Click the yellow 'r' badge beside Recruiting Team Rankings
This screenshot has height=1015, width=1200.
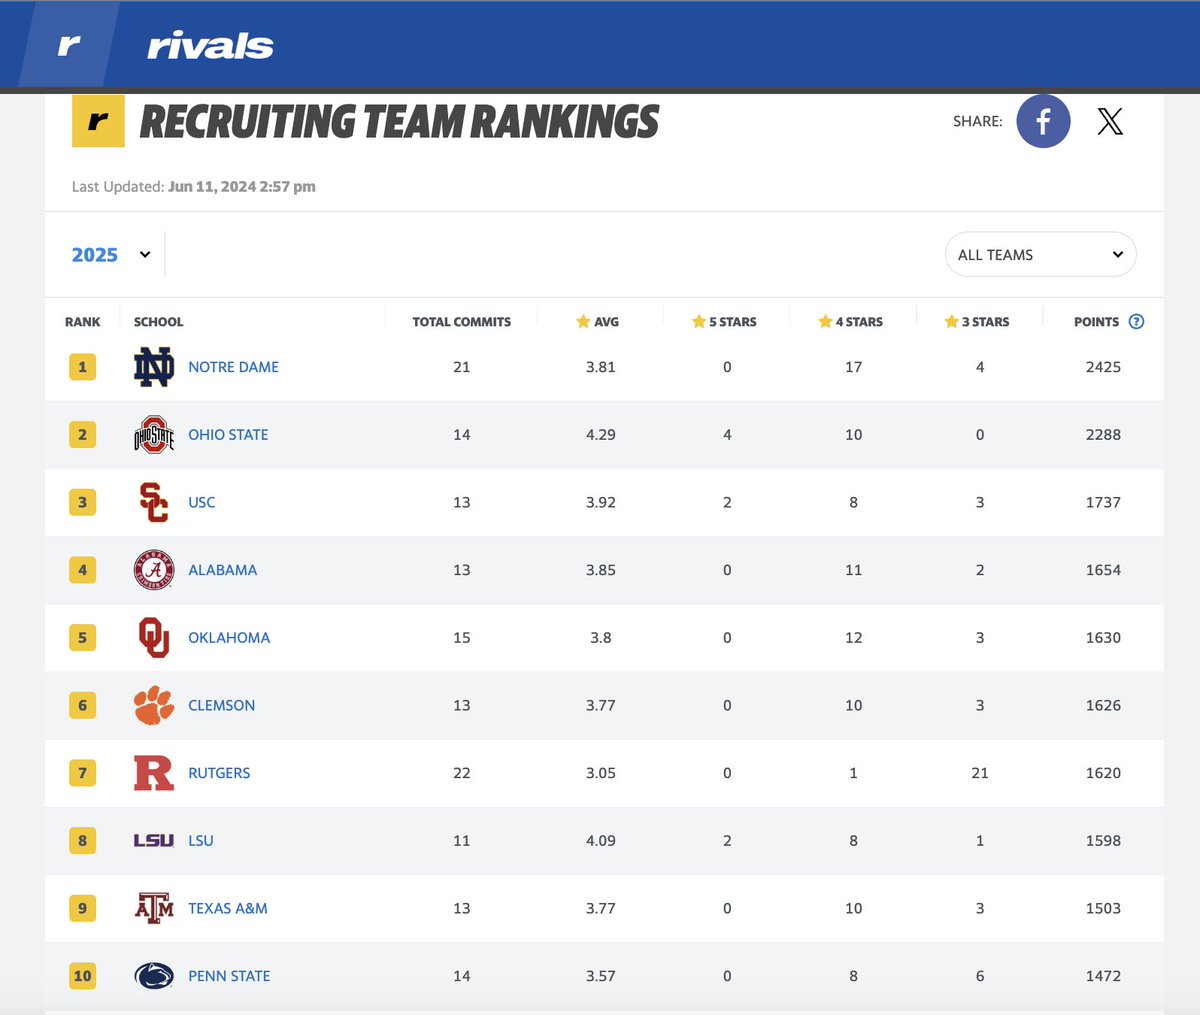click(98, 121)
